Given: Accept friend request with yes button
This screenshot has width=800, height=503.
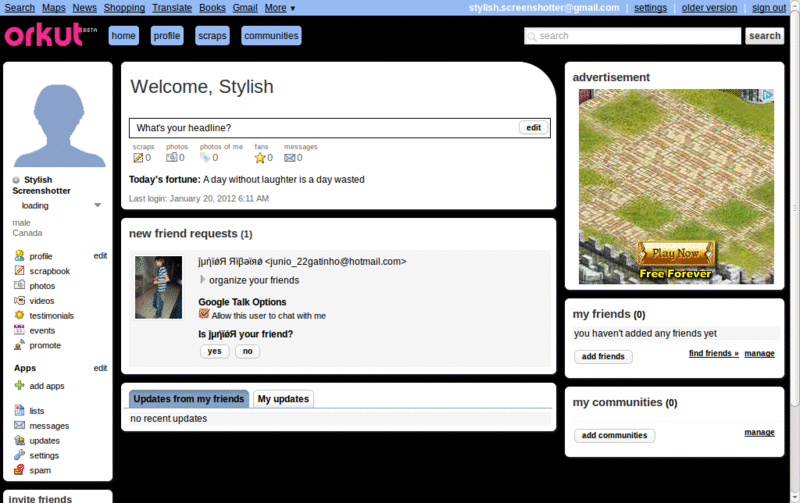Looking at the screenshot, I should tap(215, 351).
